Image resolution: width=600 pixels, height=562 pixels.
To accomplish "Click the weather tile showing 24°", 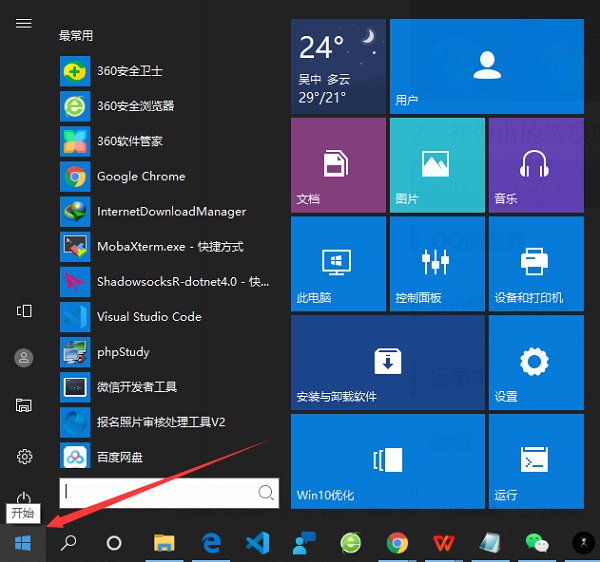I will 337,66.
